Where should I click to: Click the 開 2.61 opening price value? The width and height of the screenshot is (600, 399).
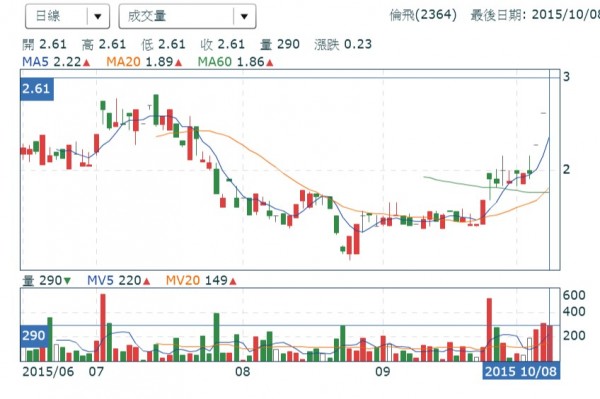(x=44, y=44)
